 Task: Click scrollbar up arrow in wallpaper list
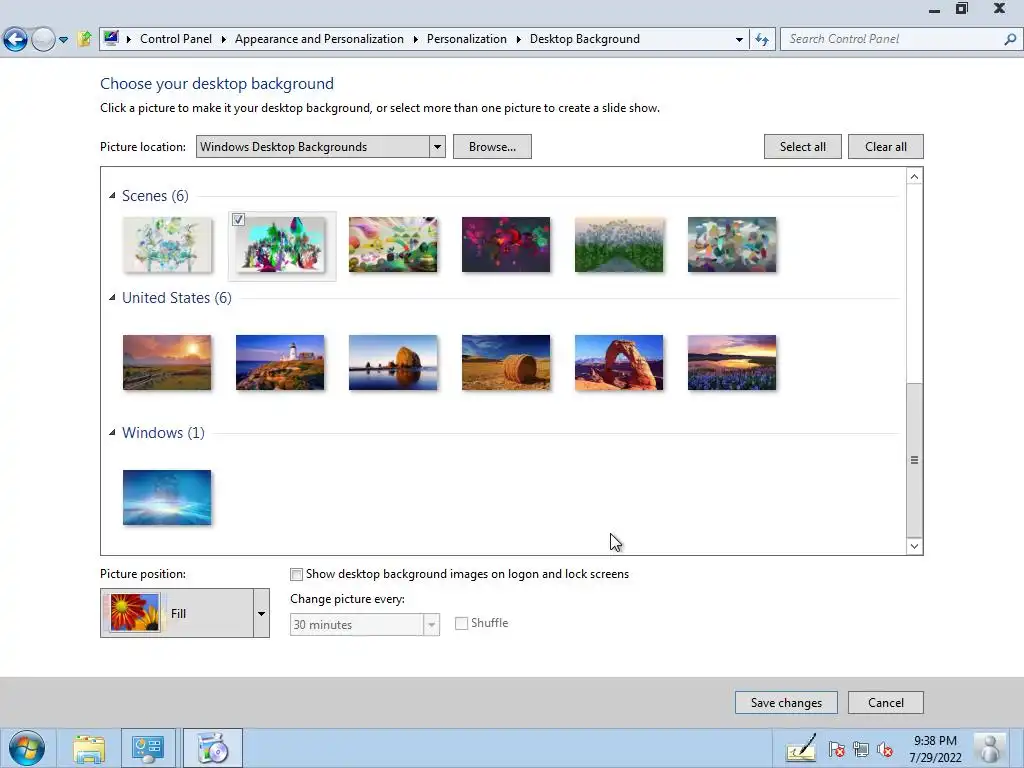(x=914, y=176)
